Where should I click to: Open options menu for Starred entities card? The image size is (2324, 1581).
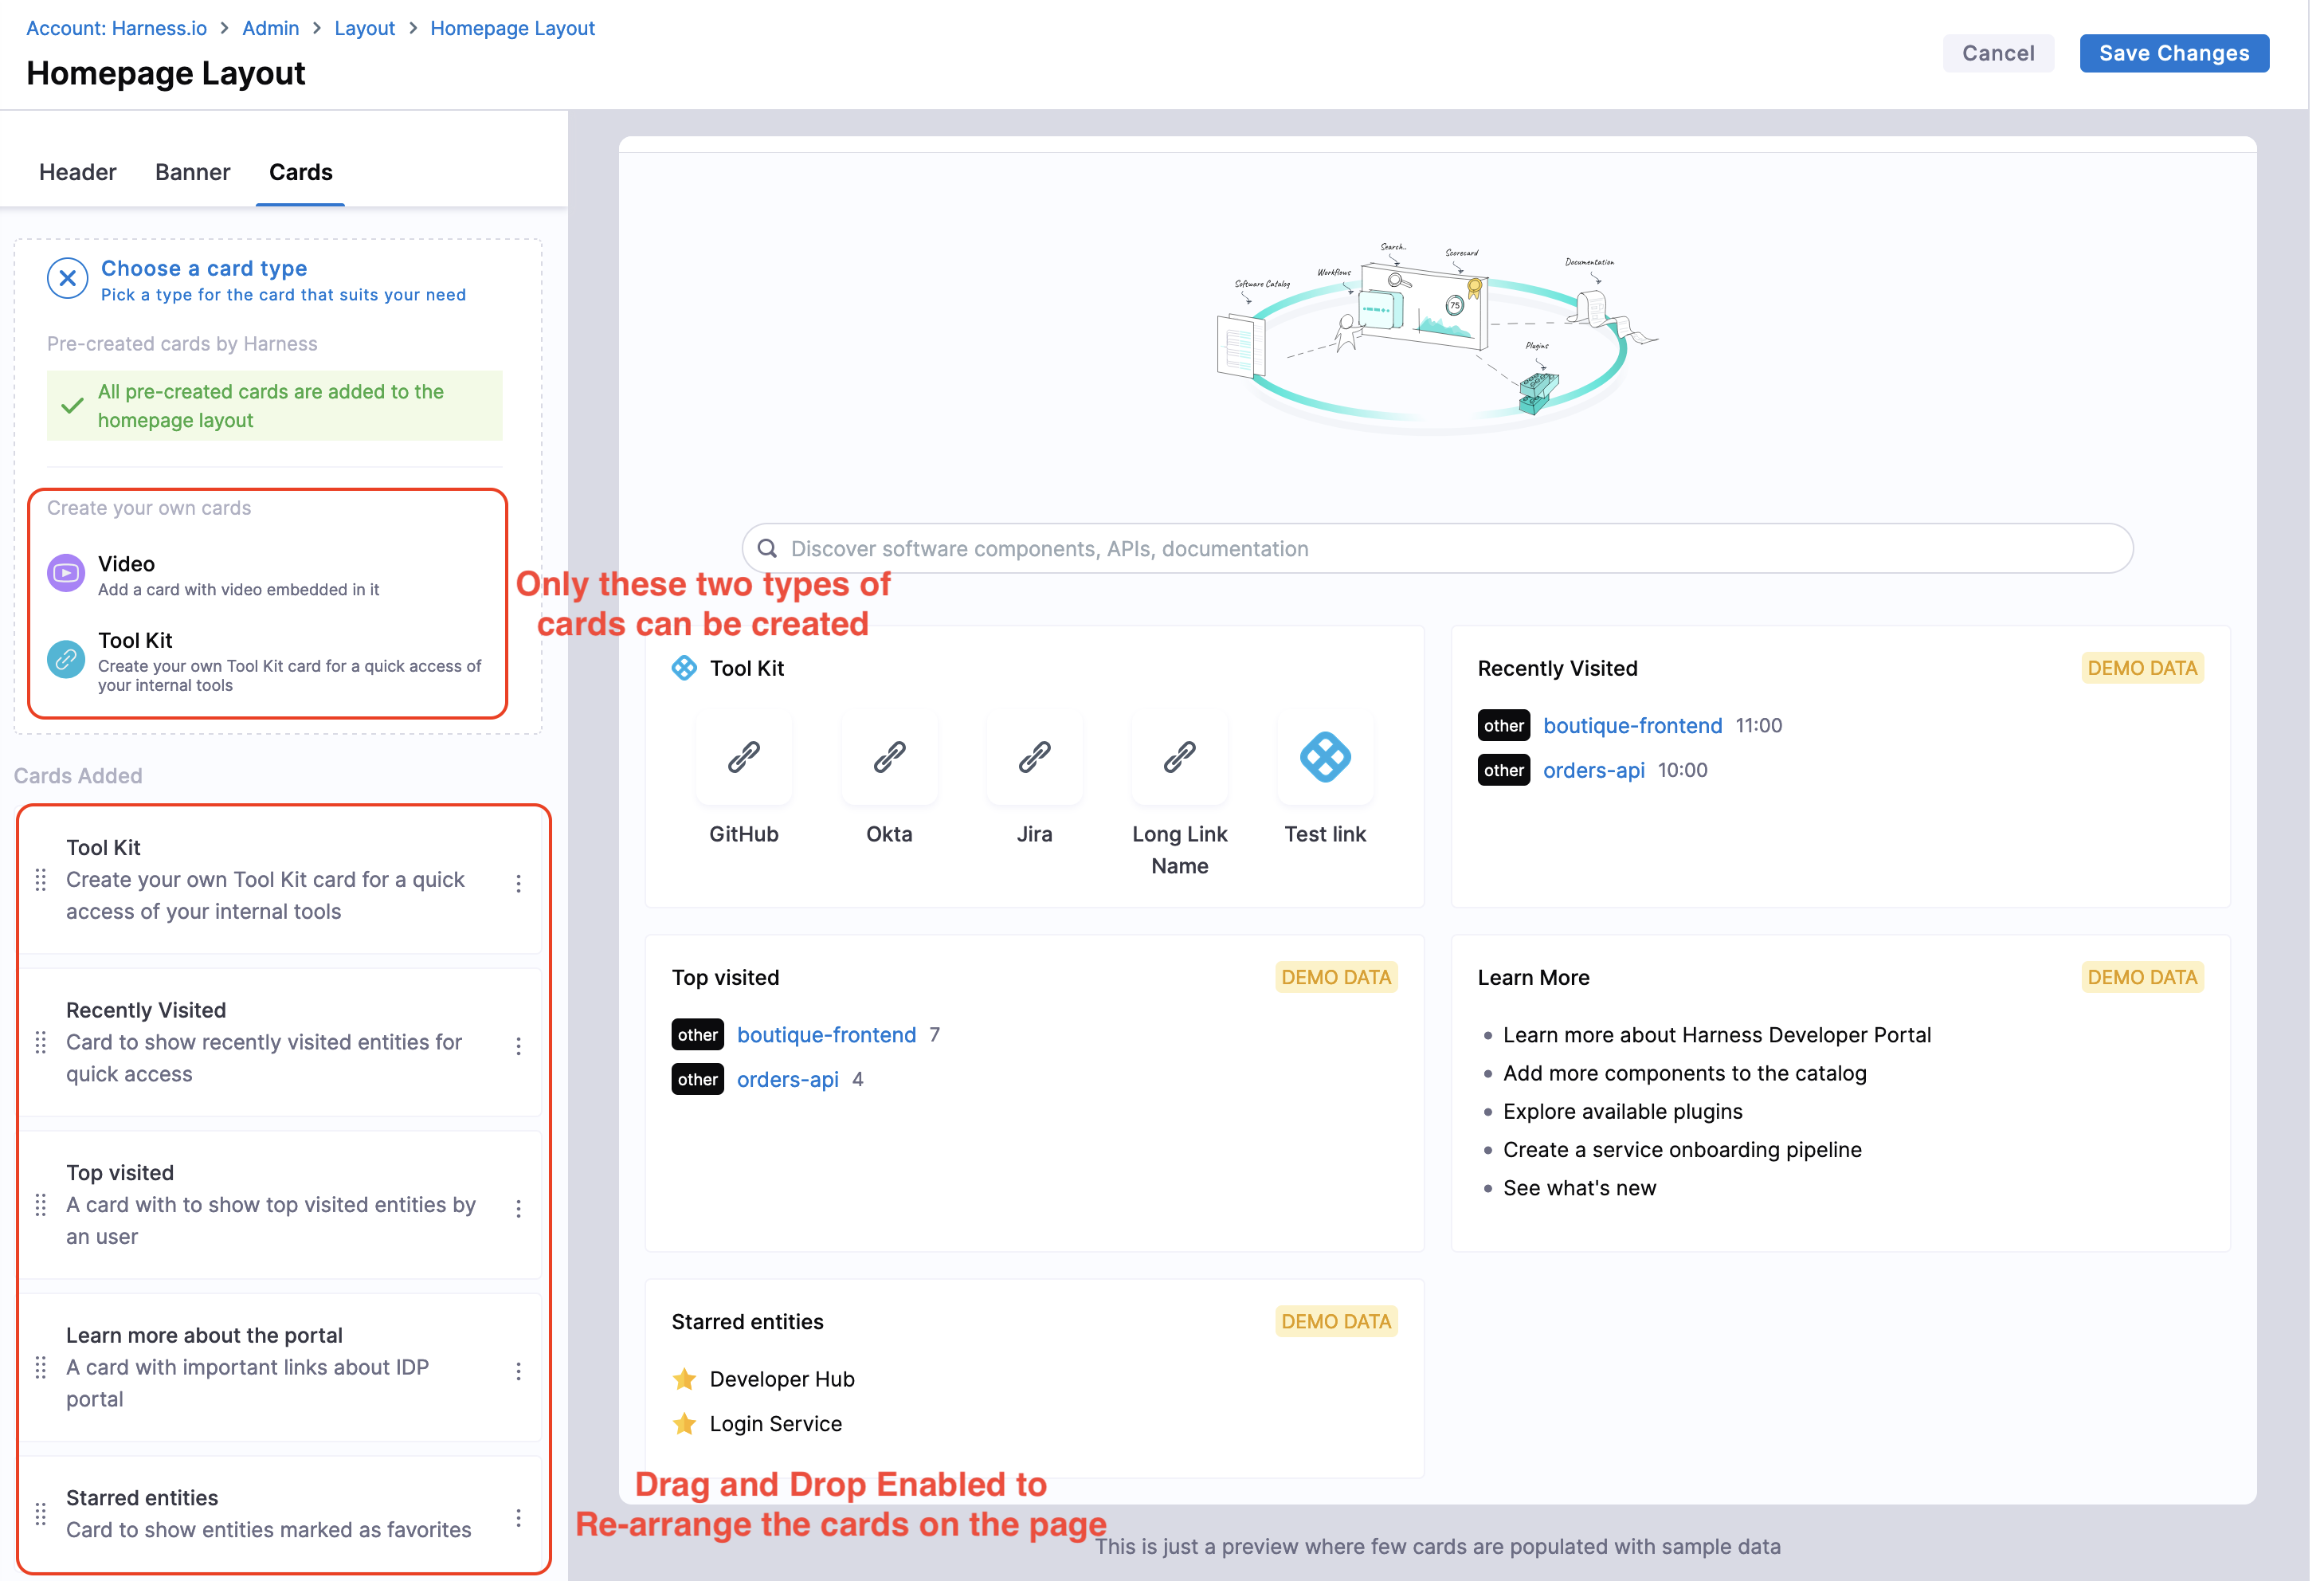point(518,1518)
